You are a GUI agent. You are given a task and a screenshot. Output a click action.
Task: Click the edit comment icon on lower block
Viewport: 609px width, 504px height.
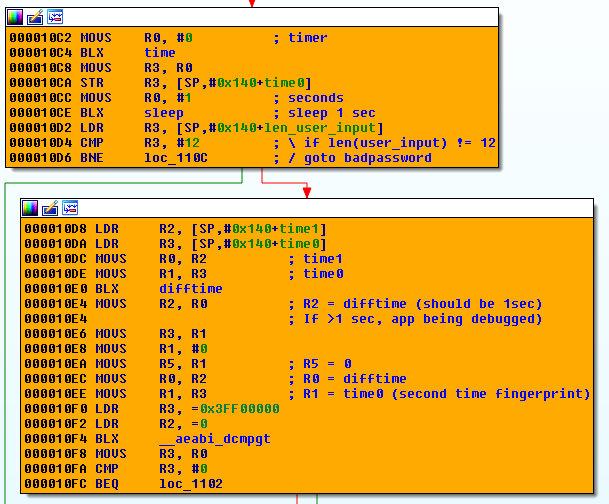50,208
